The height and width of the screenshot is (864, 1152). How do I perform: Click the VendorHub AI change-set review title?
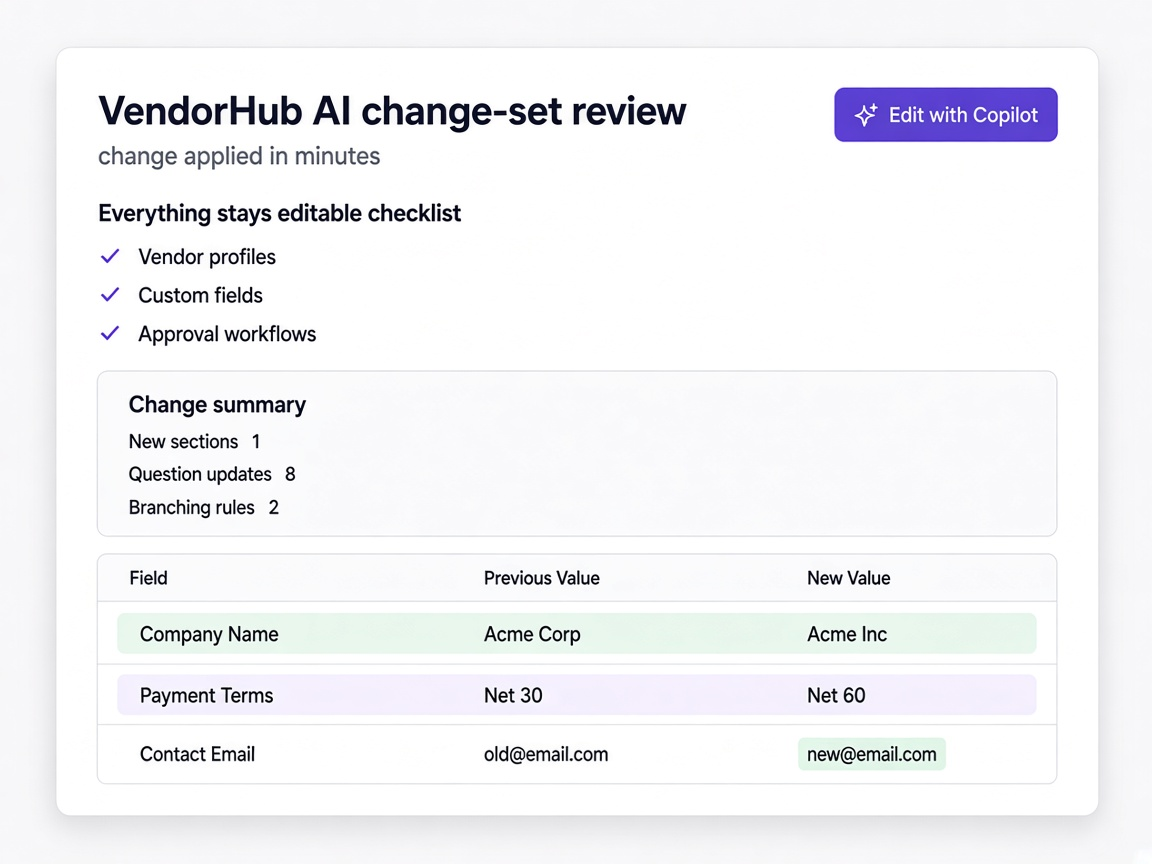tap(392, 111)
